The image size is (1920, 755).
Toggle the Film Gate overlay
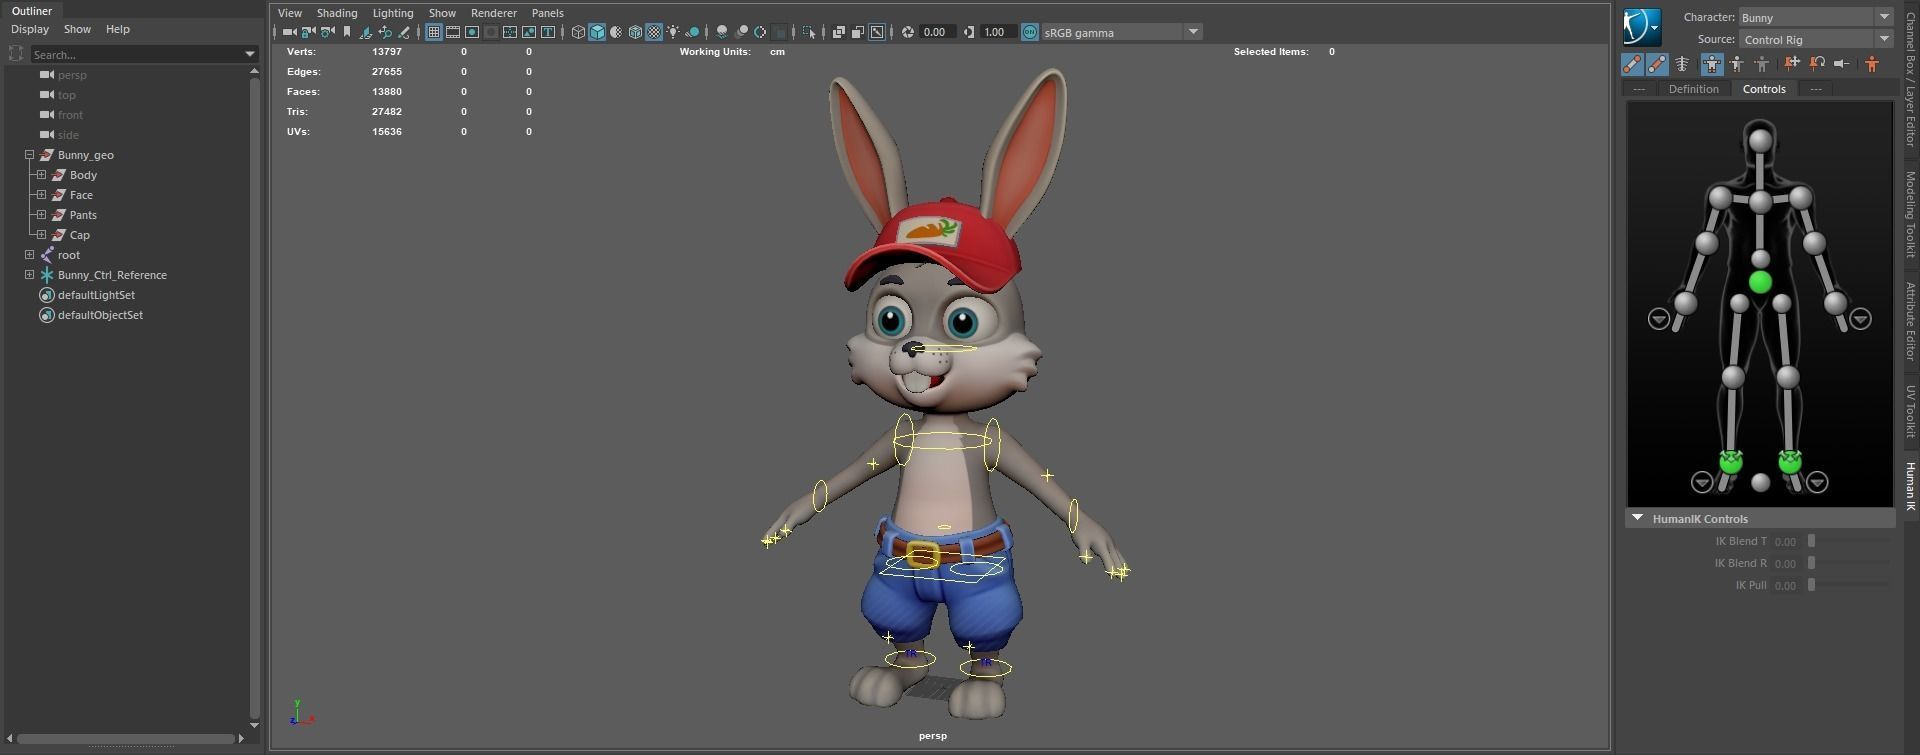[x=453, y=32]
